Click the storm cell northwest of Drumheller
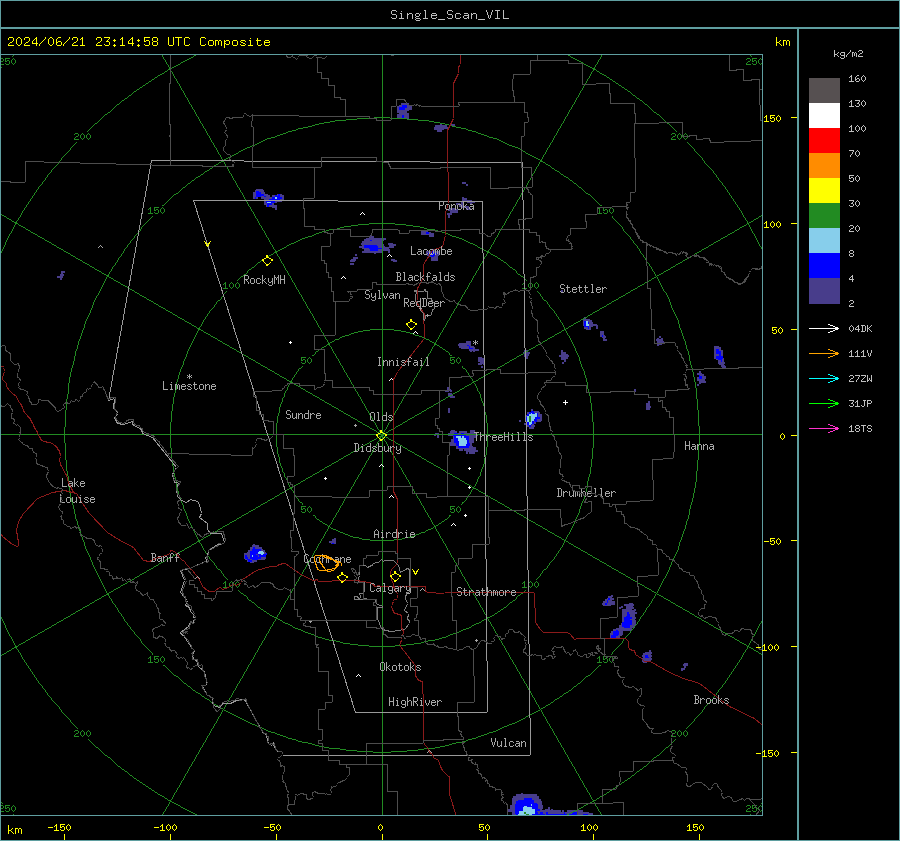Image resolution: width=900 pixels, height=841 pixels. click(x=533, y=418)
